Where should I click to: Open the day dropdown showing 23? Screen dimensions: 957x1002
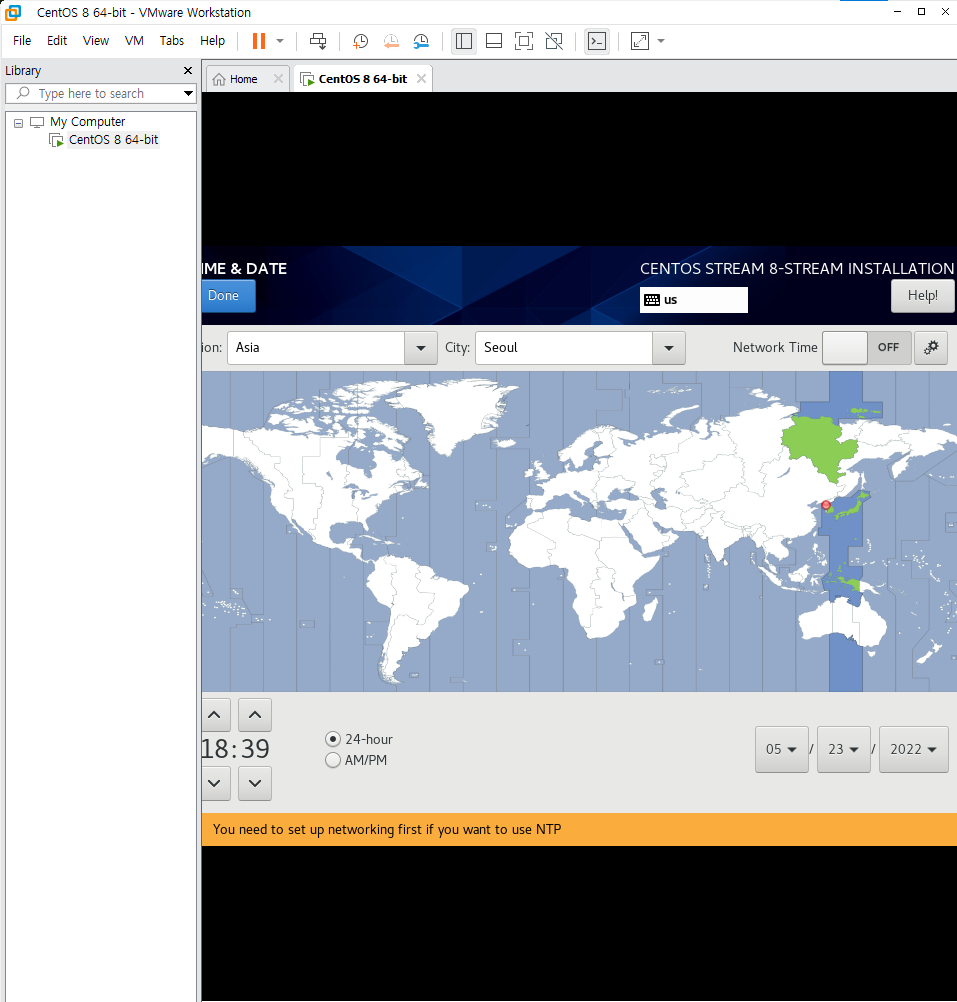coord(843,750)
